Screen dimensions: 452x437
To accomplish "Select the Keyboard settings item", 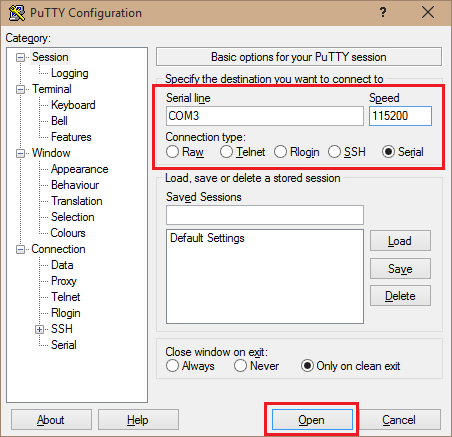I will 73,105.
